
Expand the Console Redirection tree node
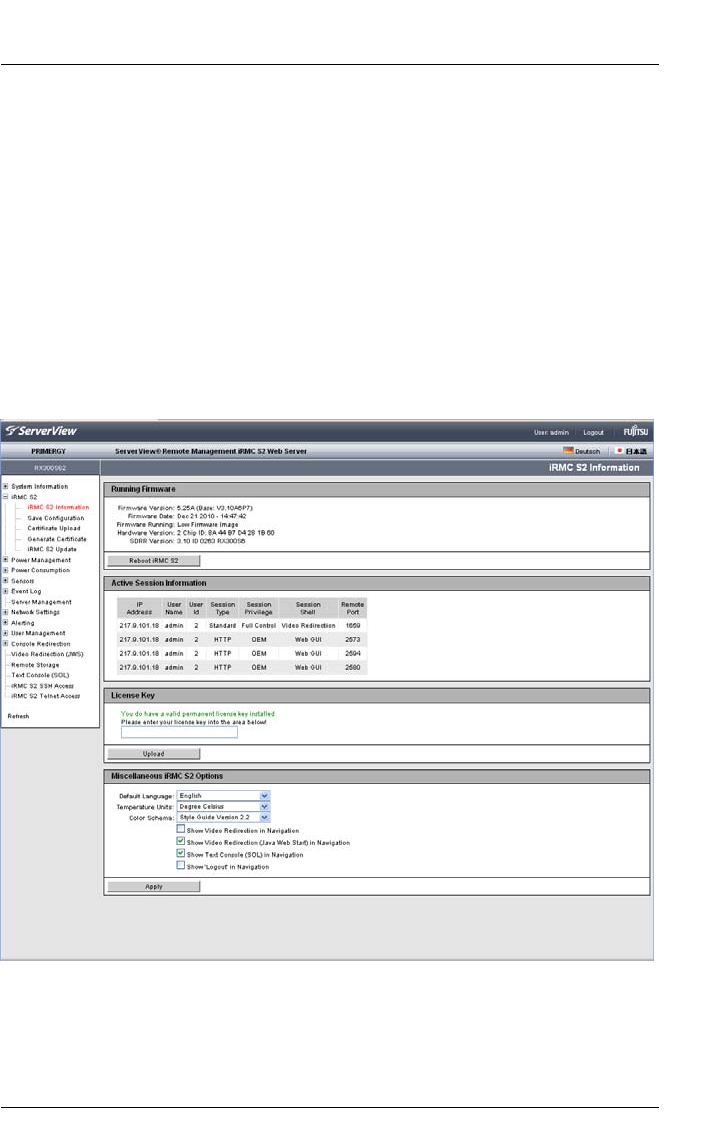[x=5, y=643]
